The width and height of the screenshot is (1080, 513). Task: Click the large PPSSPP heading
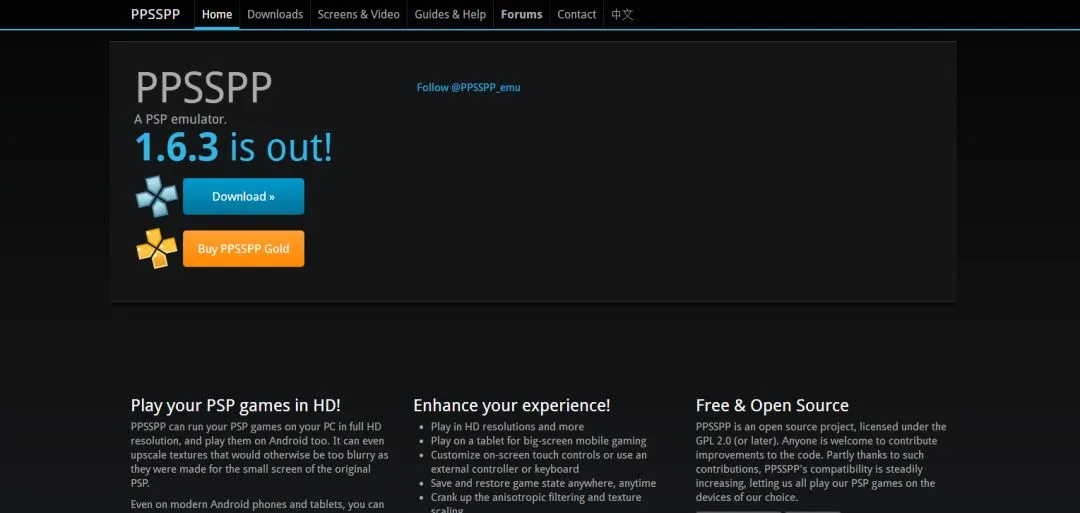(x=204, y=87)
